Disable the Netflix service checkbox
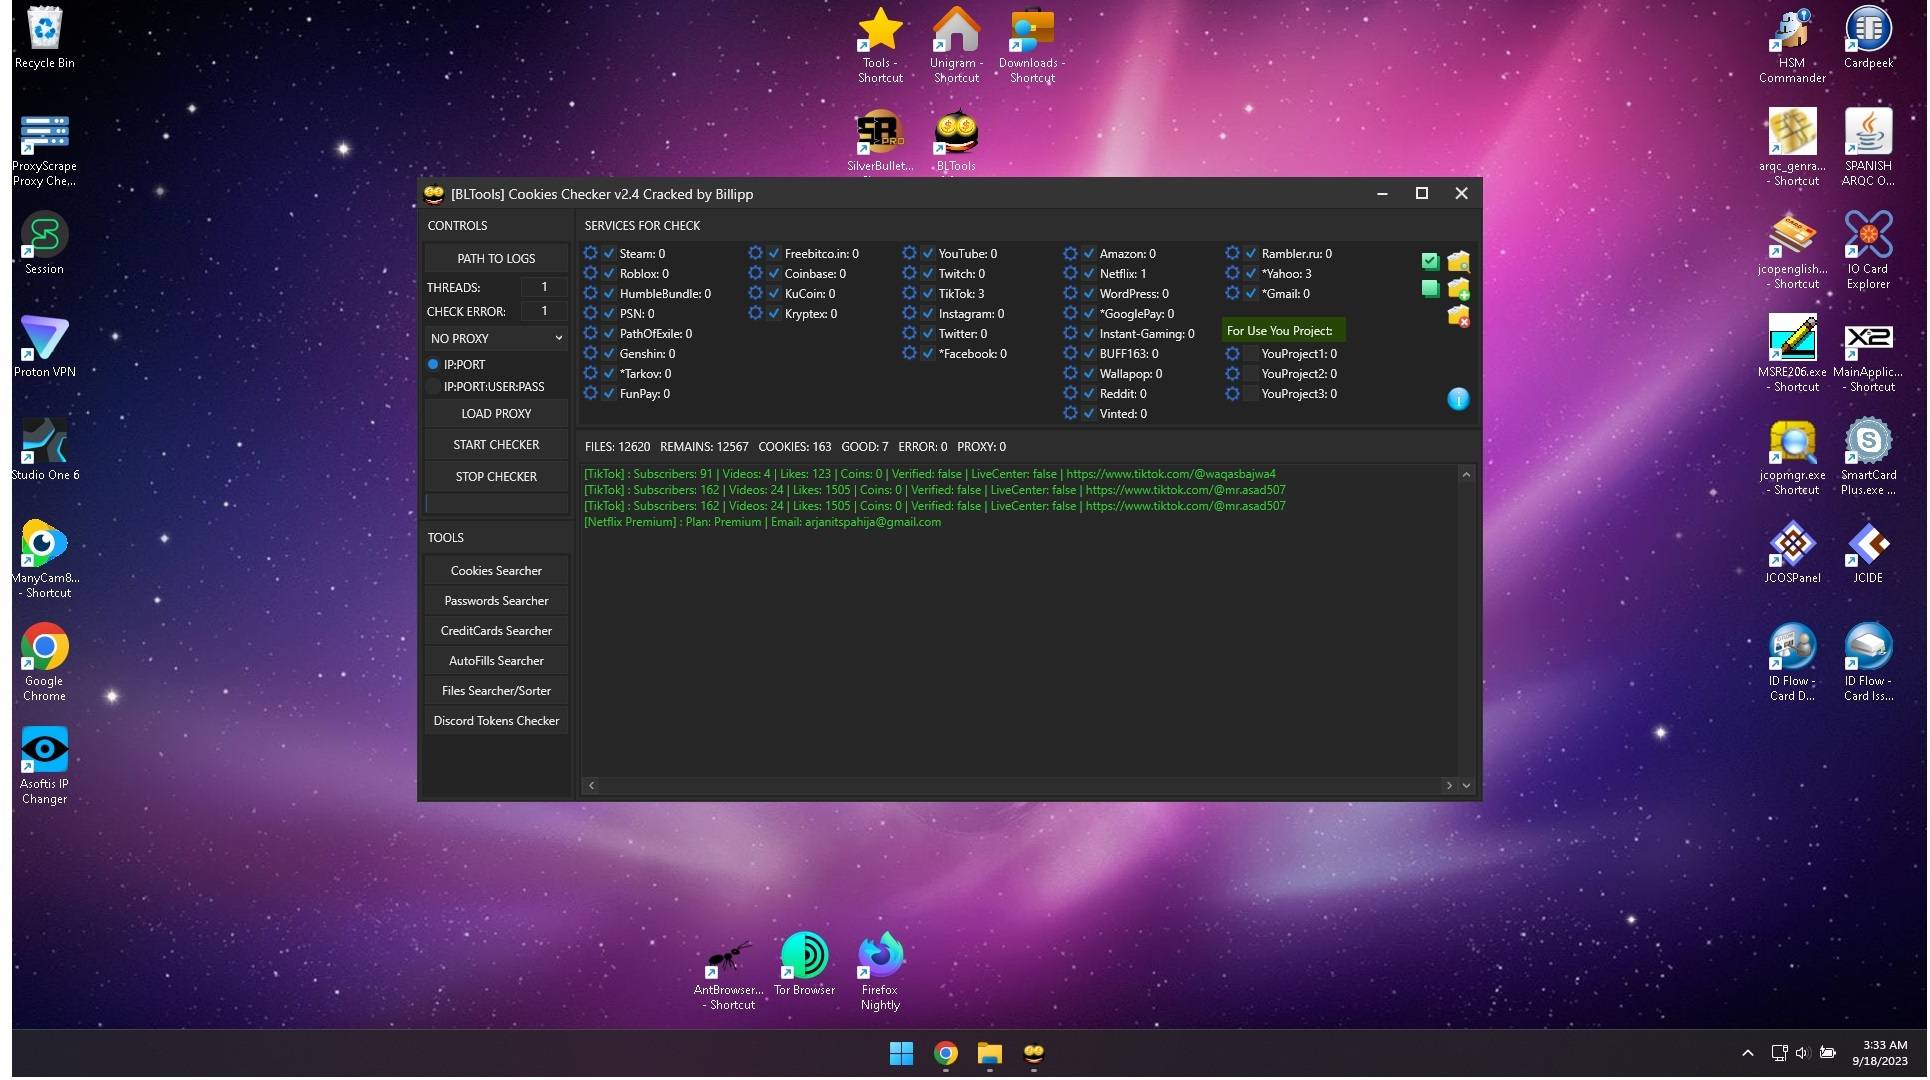This screenshot has width=1930, height=1080. click(1089, 273)
